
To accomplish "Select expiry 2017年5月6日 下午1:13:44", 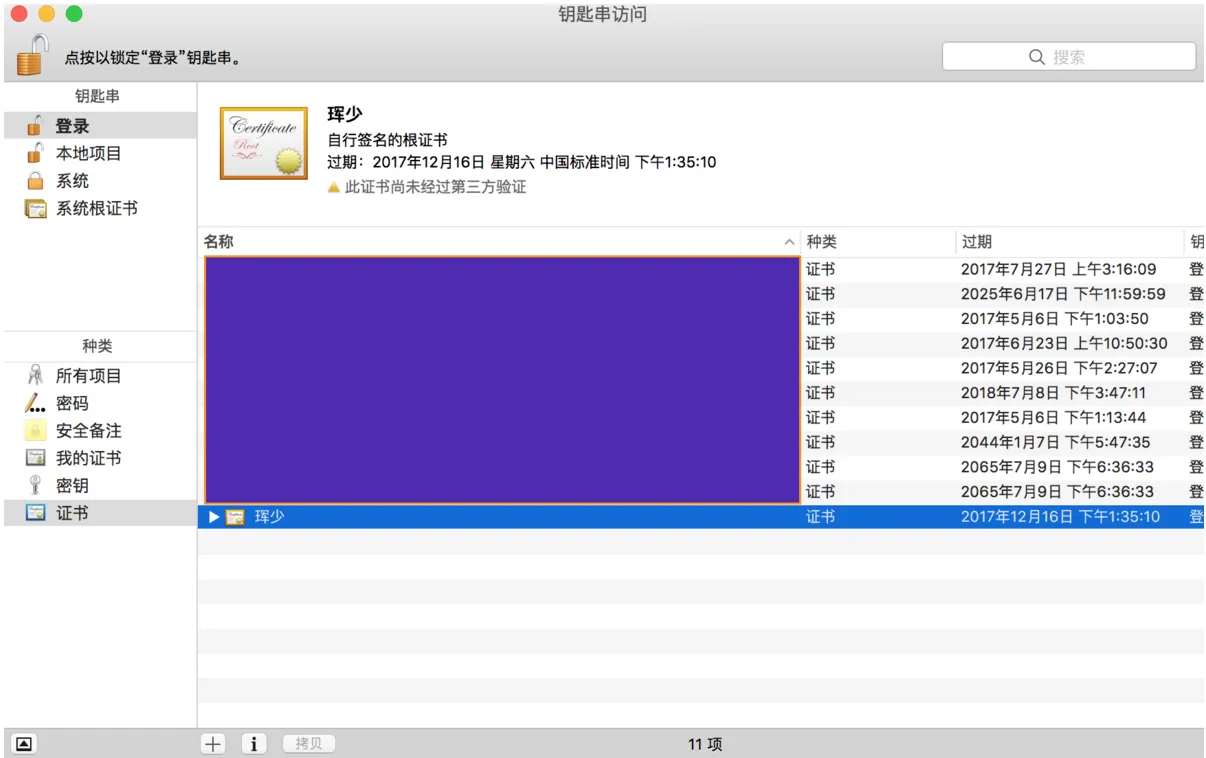I will (1053, 417).
